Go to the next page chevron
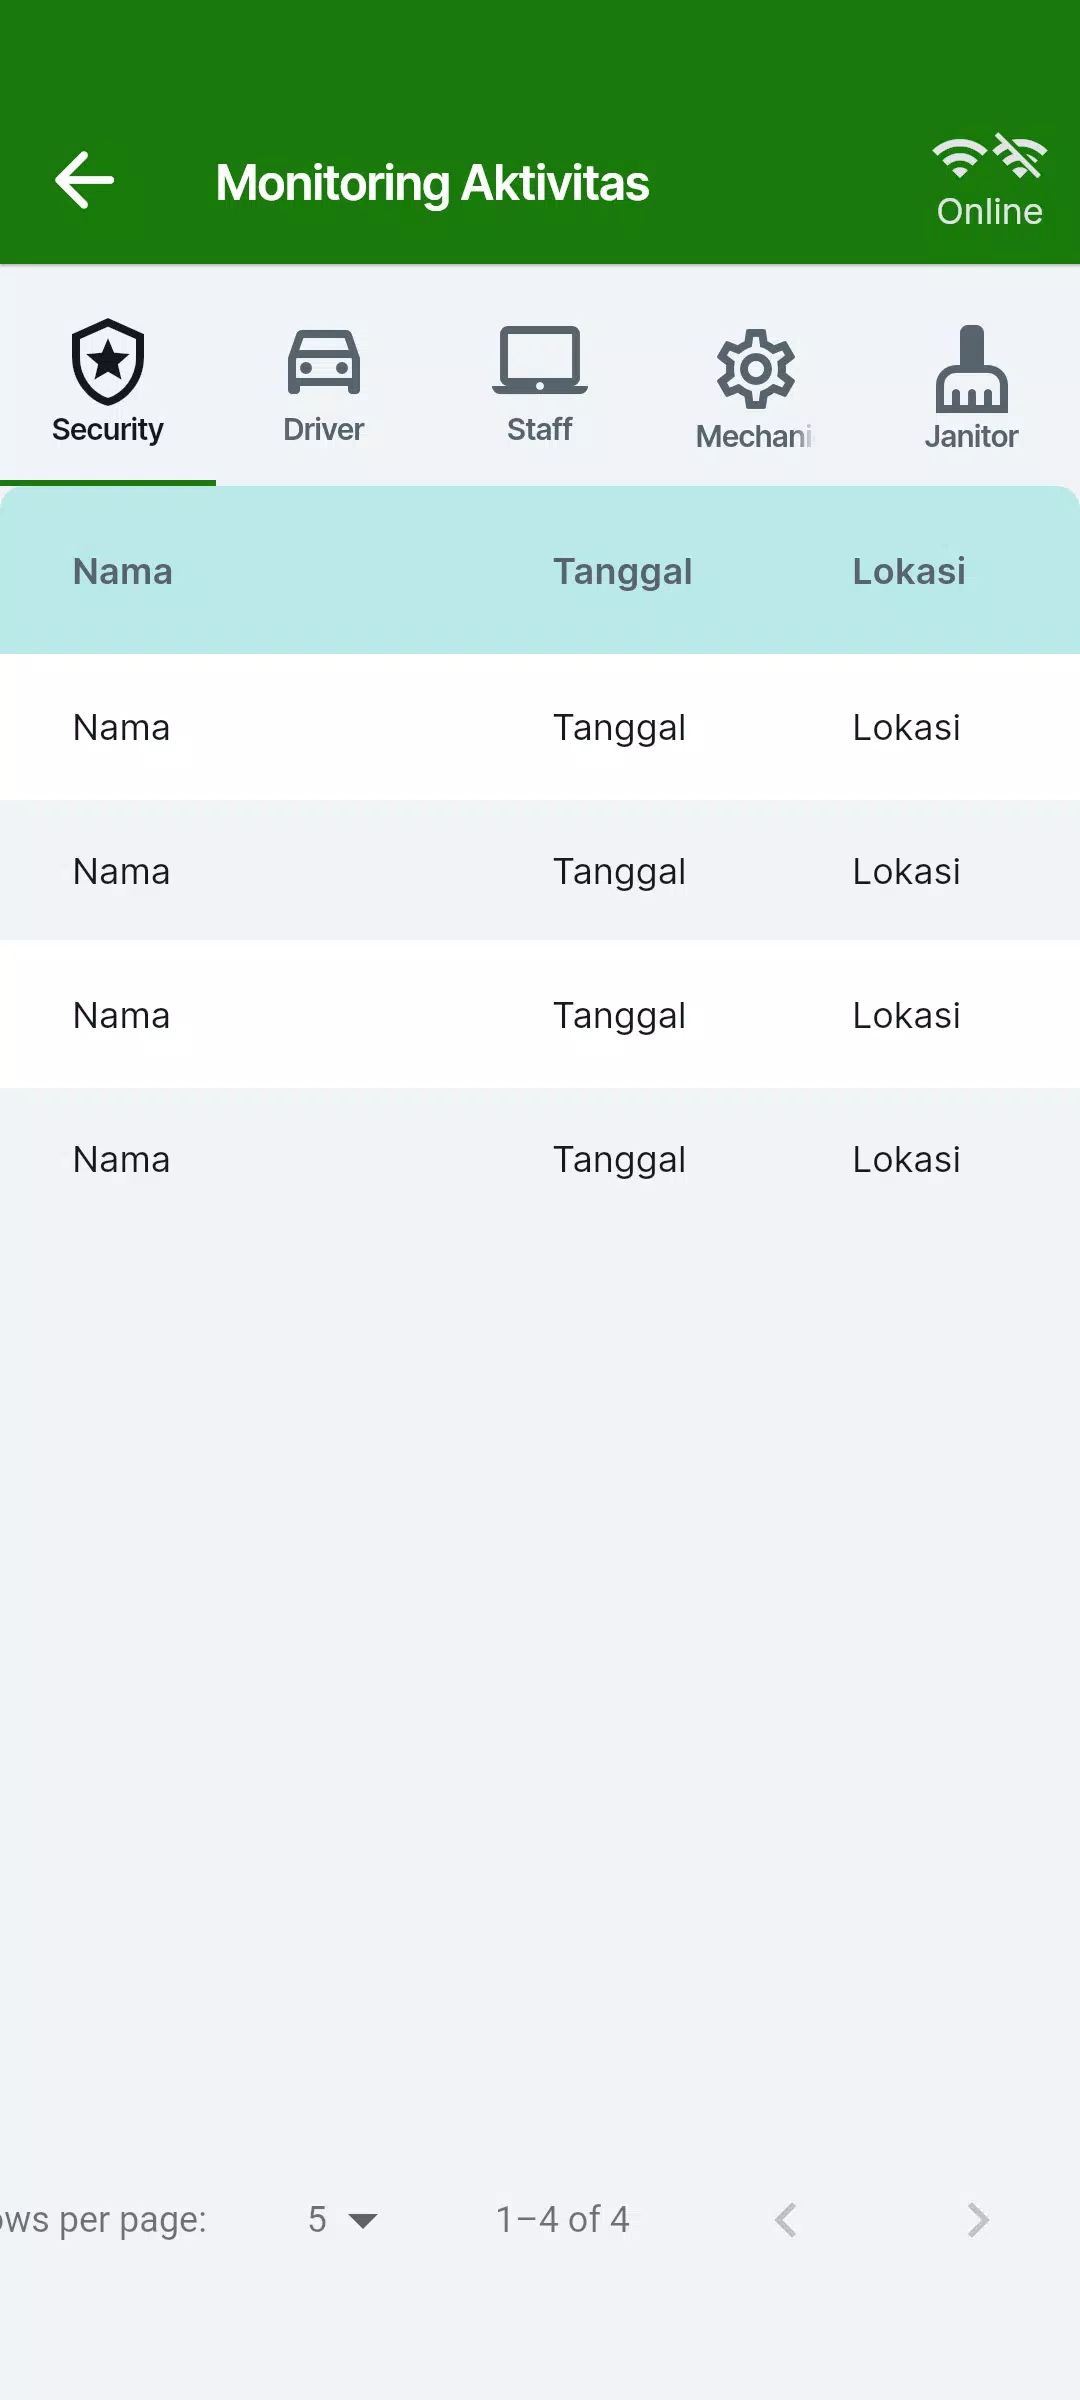This screenshot has width=1080, height=2400. coord(978,2220)
